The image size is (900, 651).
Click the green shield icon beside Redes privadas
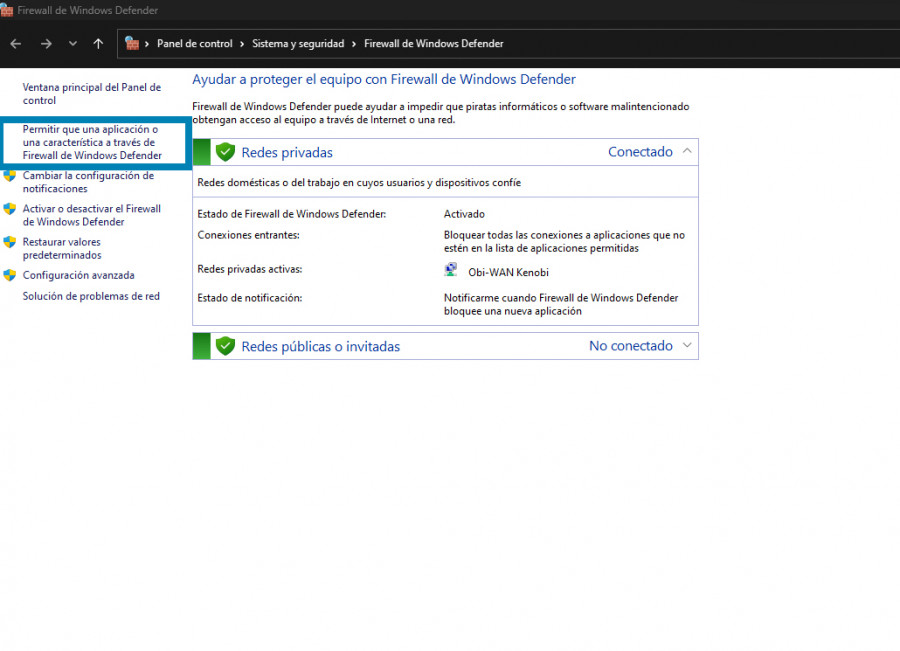[x=225, y=152]
